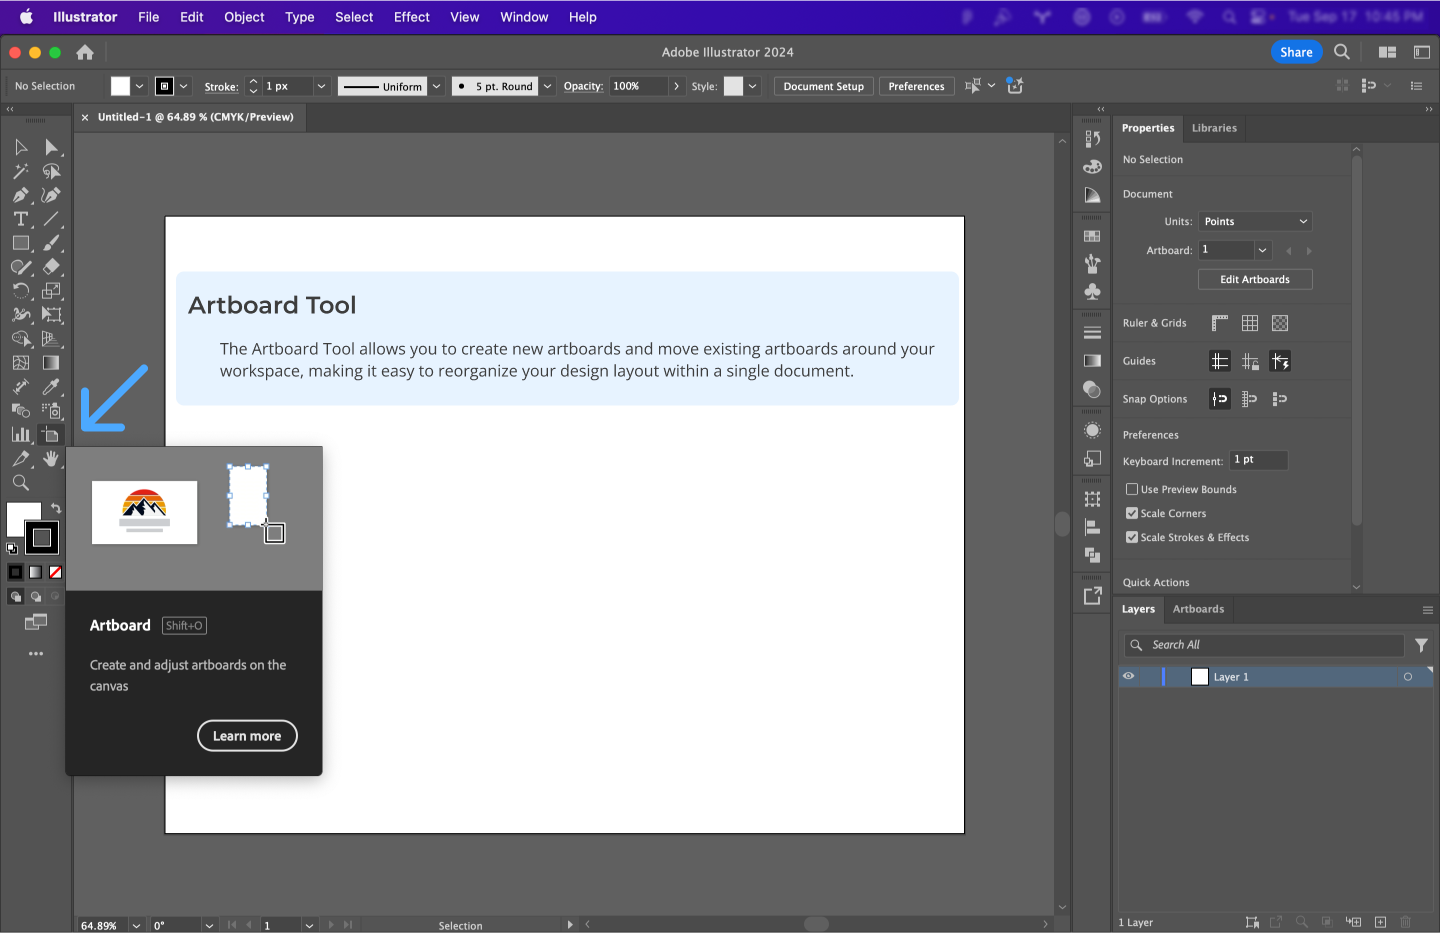Open the Units dropdown
Image resolution: width=1440 pixels, height=933 pixels.
[x=1255, y=221]
